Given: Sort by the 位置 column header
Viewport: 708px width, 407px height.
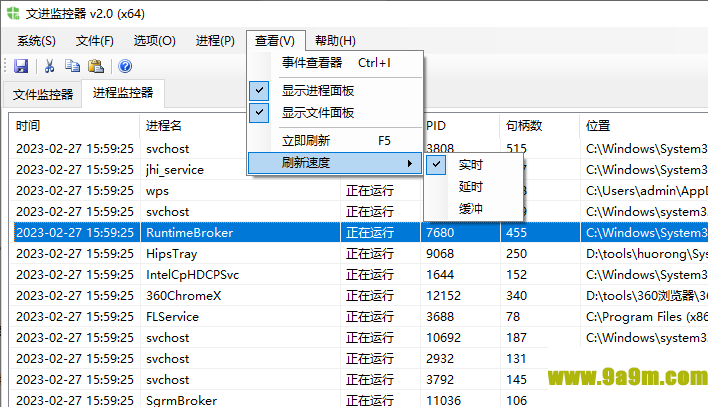Looking at the screenshot, I should click(598, 126).
